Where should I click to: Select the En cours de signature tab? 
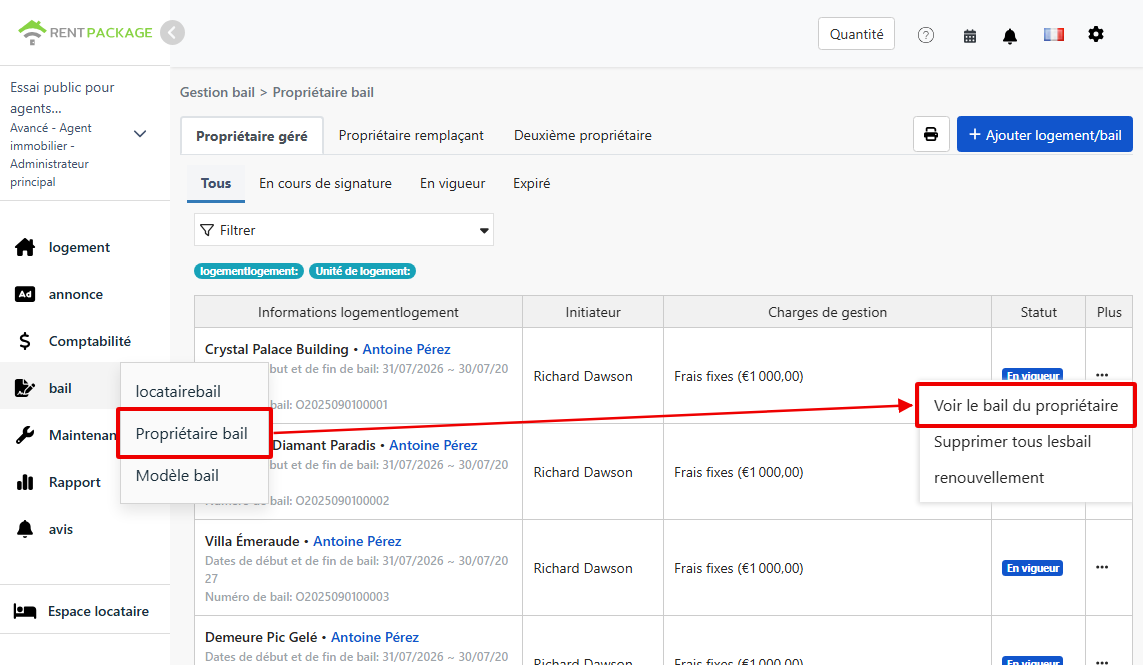325,184
